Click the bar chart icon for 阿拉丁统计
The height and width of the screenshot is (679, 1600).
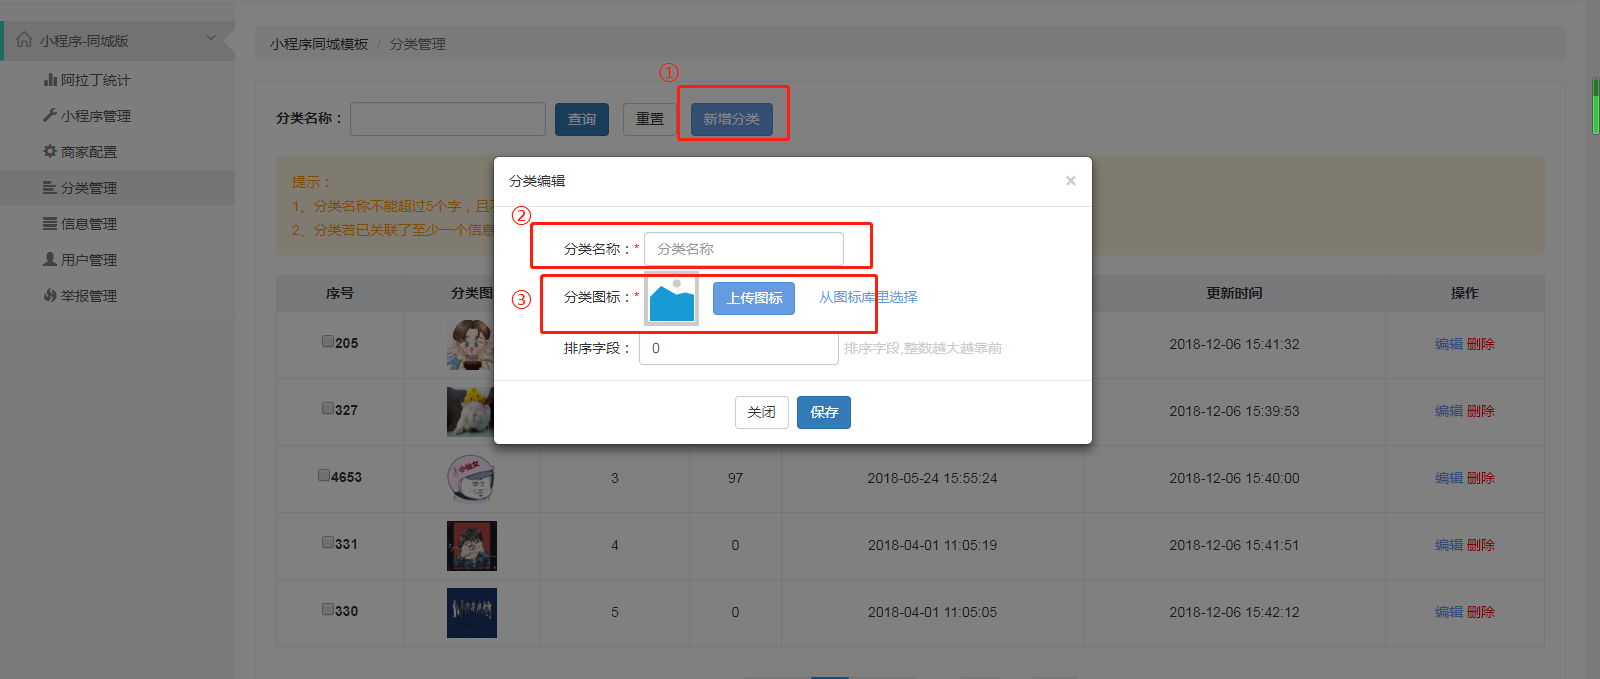click(50, 80)
